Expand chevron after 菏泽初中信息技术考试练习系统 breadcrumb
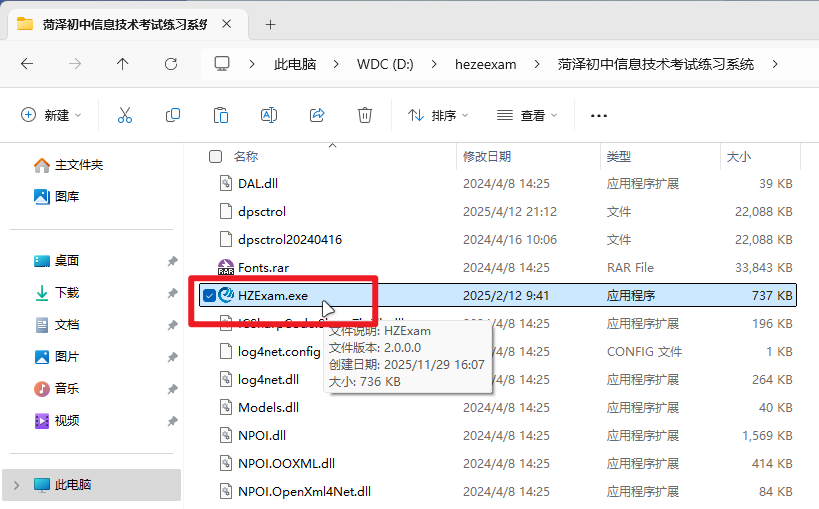The height and width of the screenshot is (509, 819). point(775,64)
